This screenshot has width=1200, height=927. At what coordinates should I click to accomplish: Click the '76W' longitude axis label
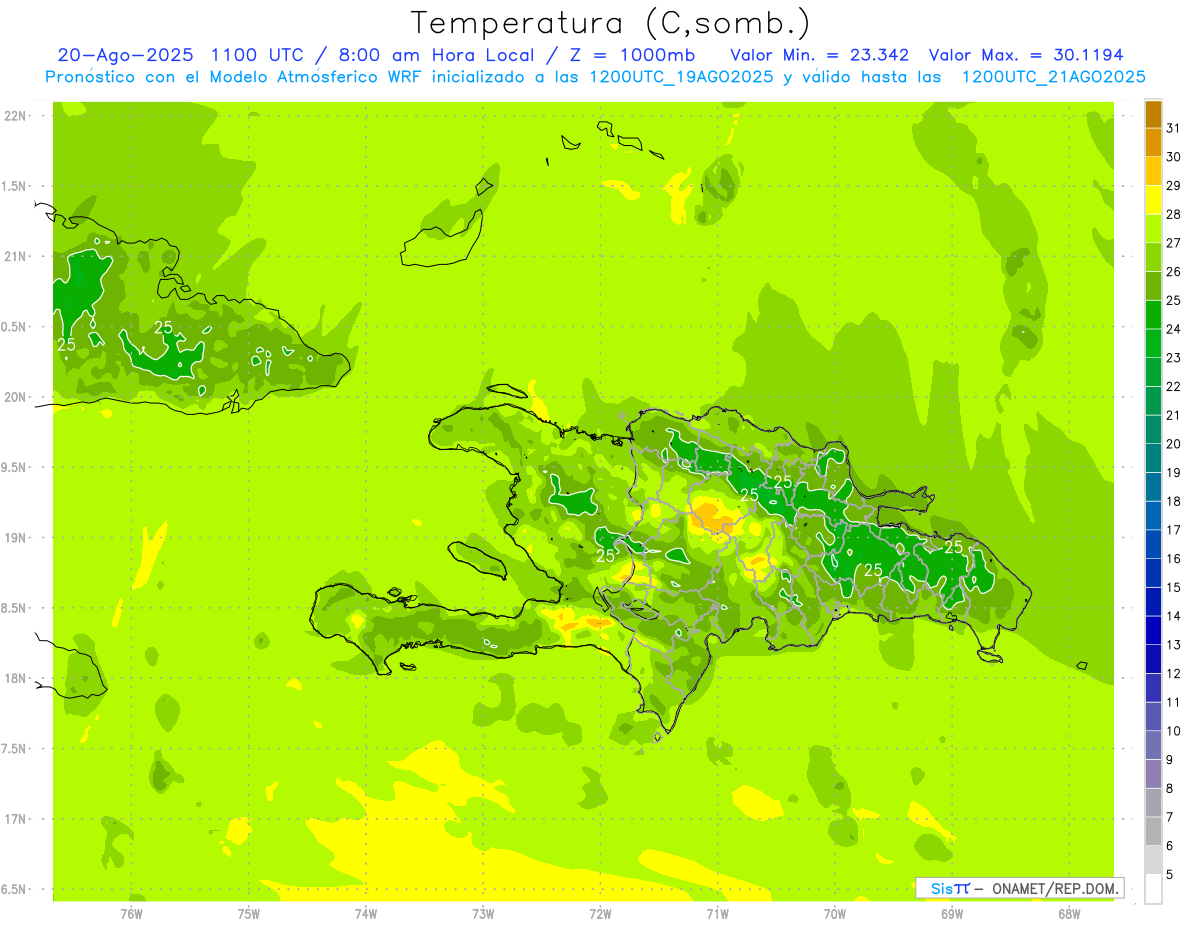131,914
